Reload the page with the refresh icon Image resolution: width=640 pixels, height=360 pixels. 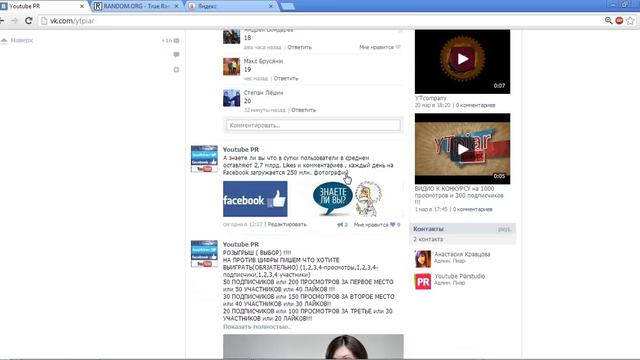pos(29,20)
